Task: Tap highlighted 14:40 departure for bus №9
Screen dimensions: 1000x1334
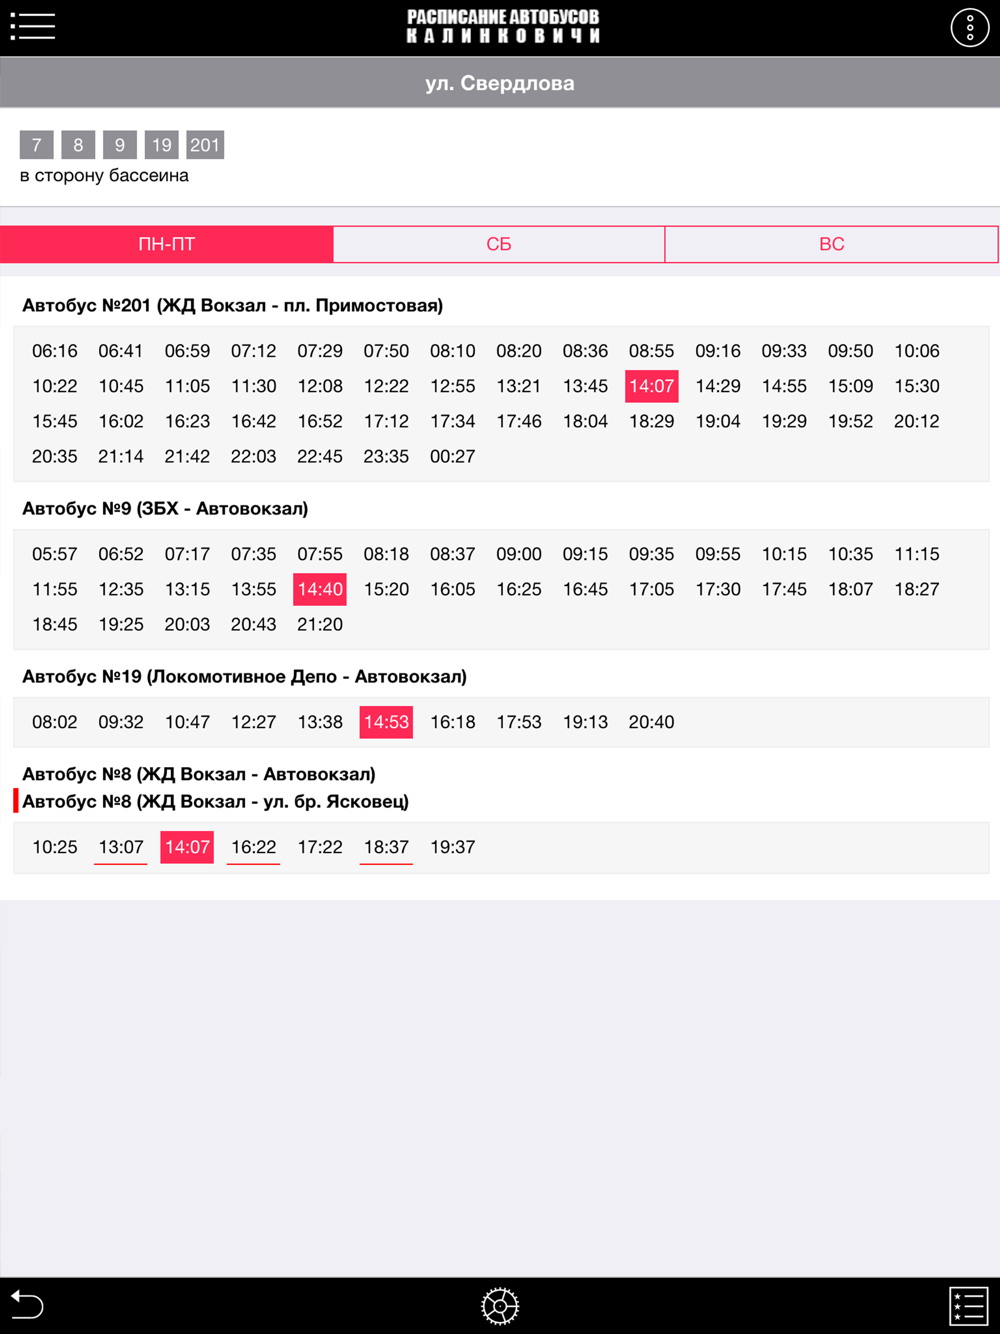Action: click(x=320, y=589)
